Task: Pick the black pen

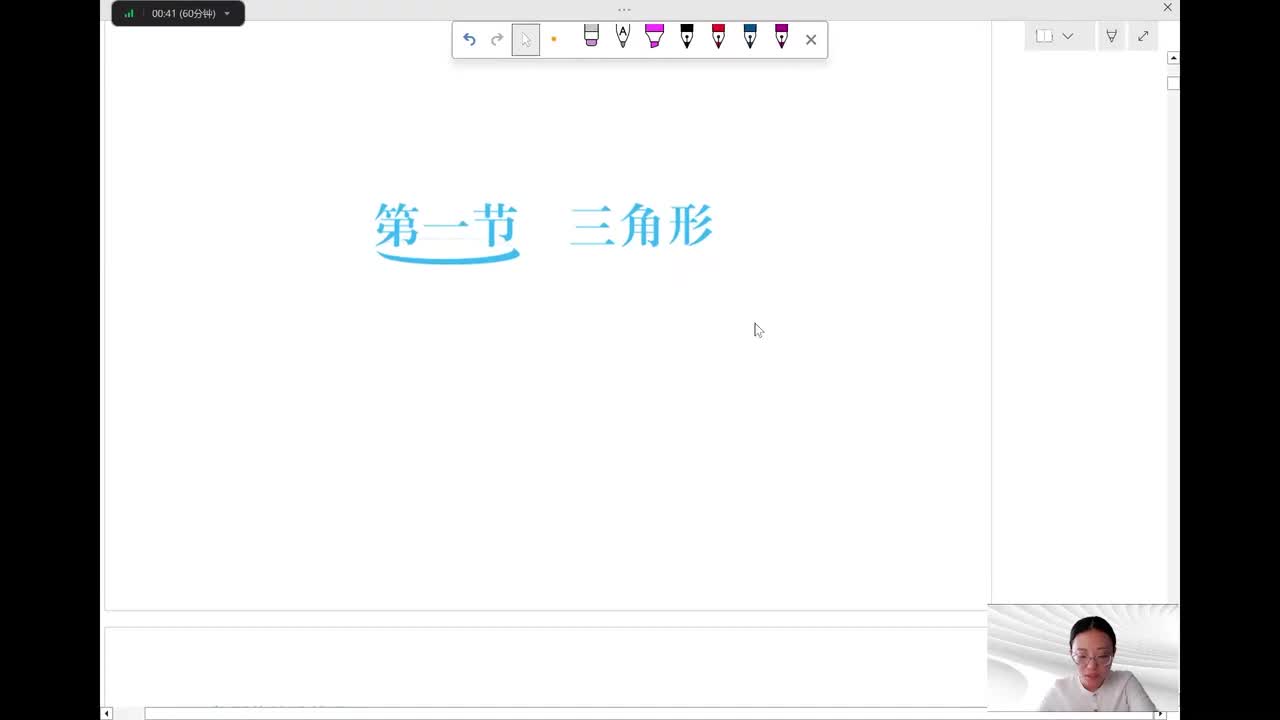Action: point(687,37)
